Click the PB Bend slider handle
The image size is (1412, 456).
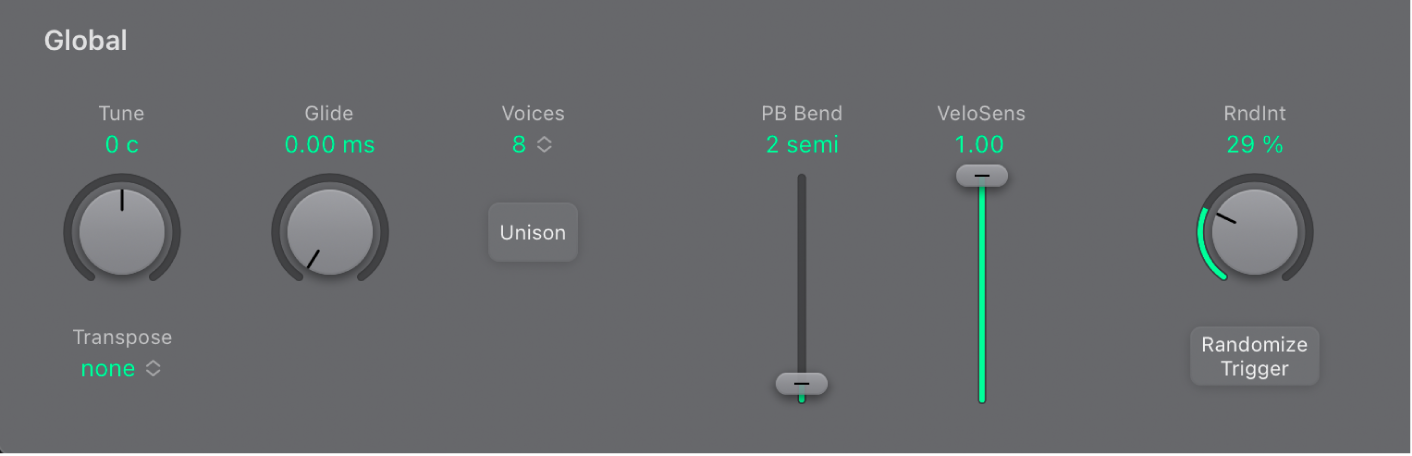[801, 384]
